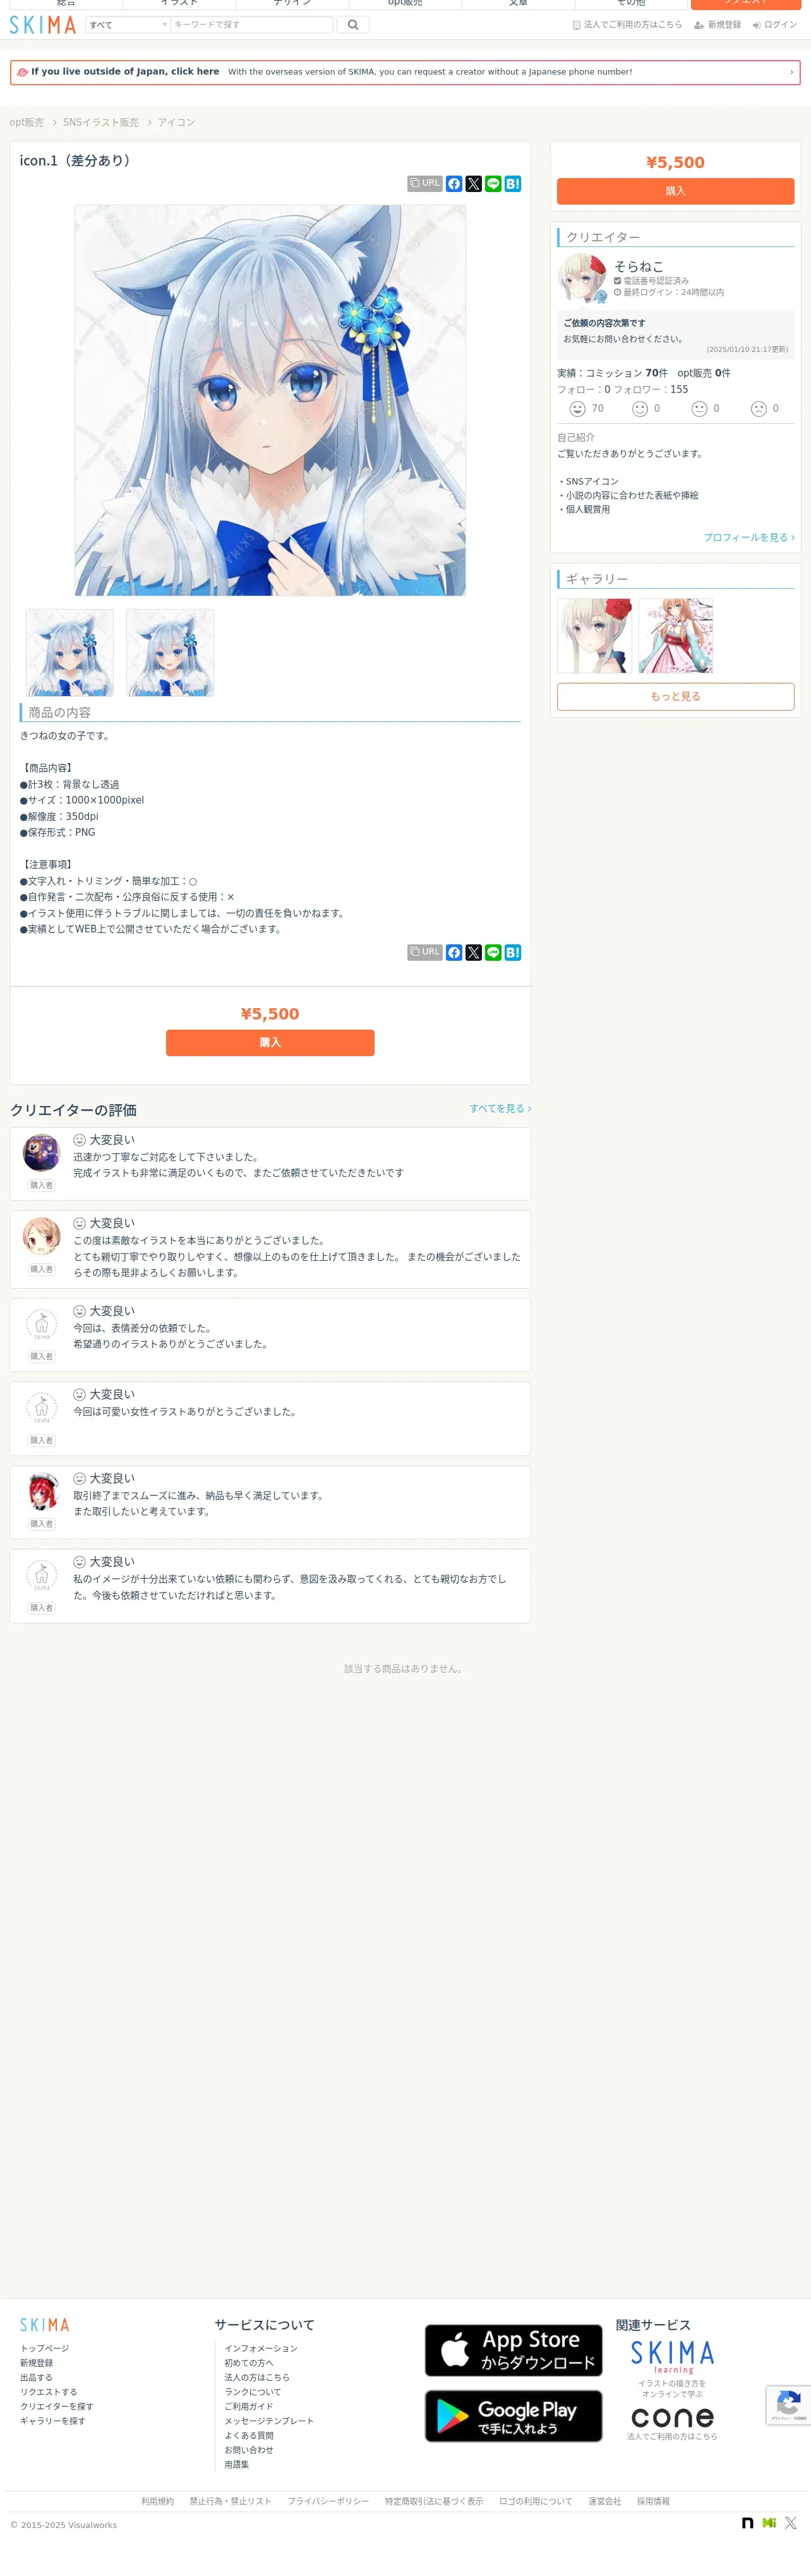Open gallery thumbnail with pink kimono girl
Viewport: 811px width, 2576px height.
click(676, 636)
